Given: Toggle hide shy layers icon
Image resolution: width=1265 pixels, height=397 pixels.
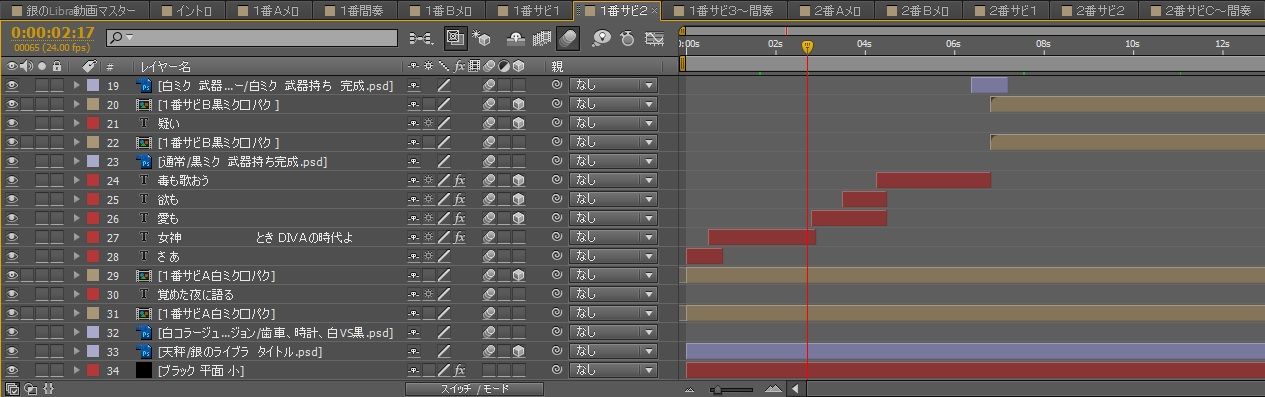Looking at the screenshot, I should coord(516,38).
